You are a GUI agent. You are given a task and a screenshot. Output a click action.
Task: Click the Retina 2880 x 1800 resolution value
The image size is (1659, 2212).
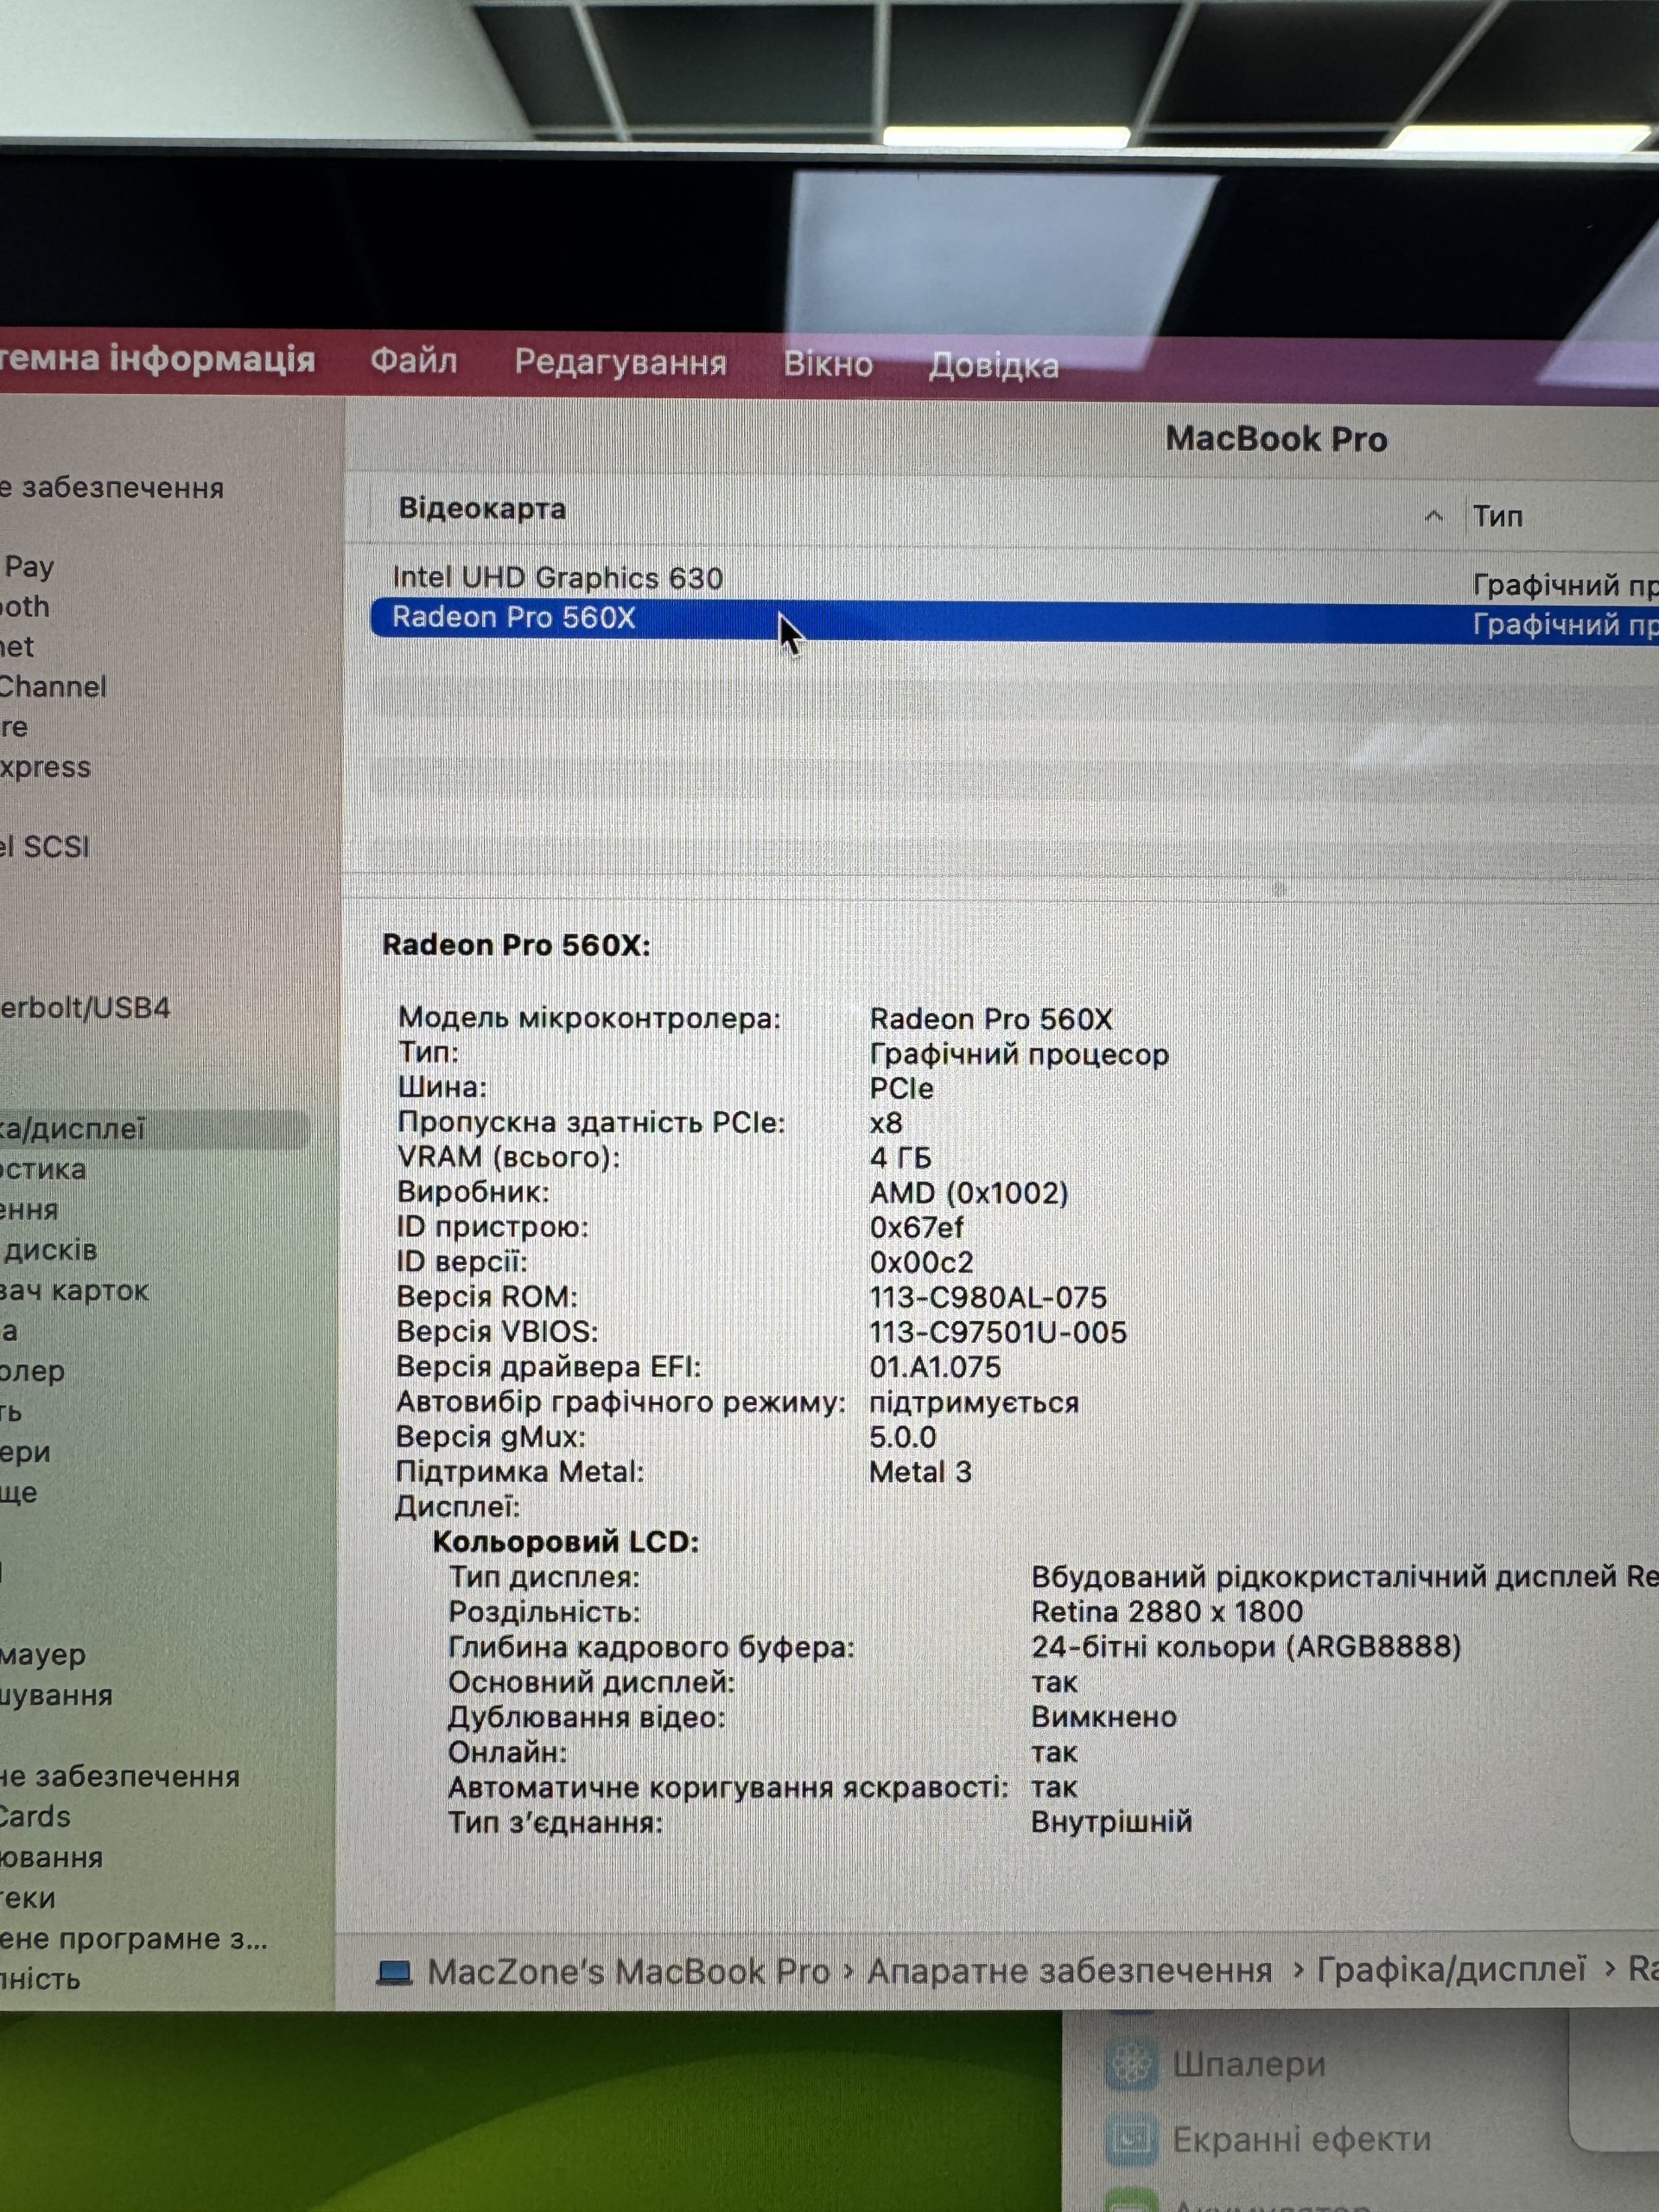coord(1167,1611)
